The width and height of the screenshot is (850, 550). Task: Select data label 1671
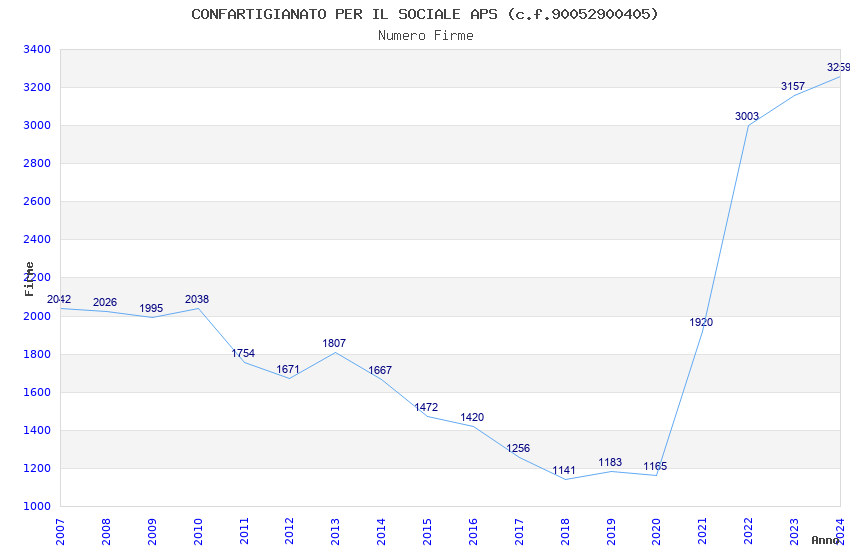tap(288, 370)
